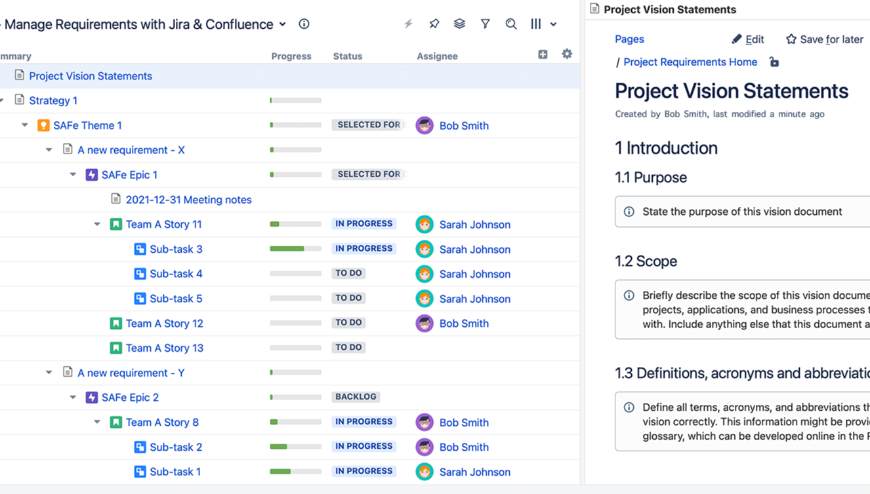Click the Edit page button
The width and height of the screenshot is (870, 494).
tap(747, 39)
